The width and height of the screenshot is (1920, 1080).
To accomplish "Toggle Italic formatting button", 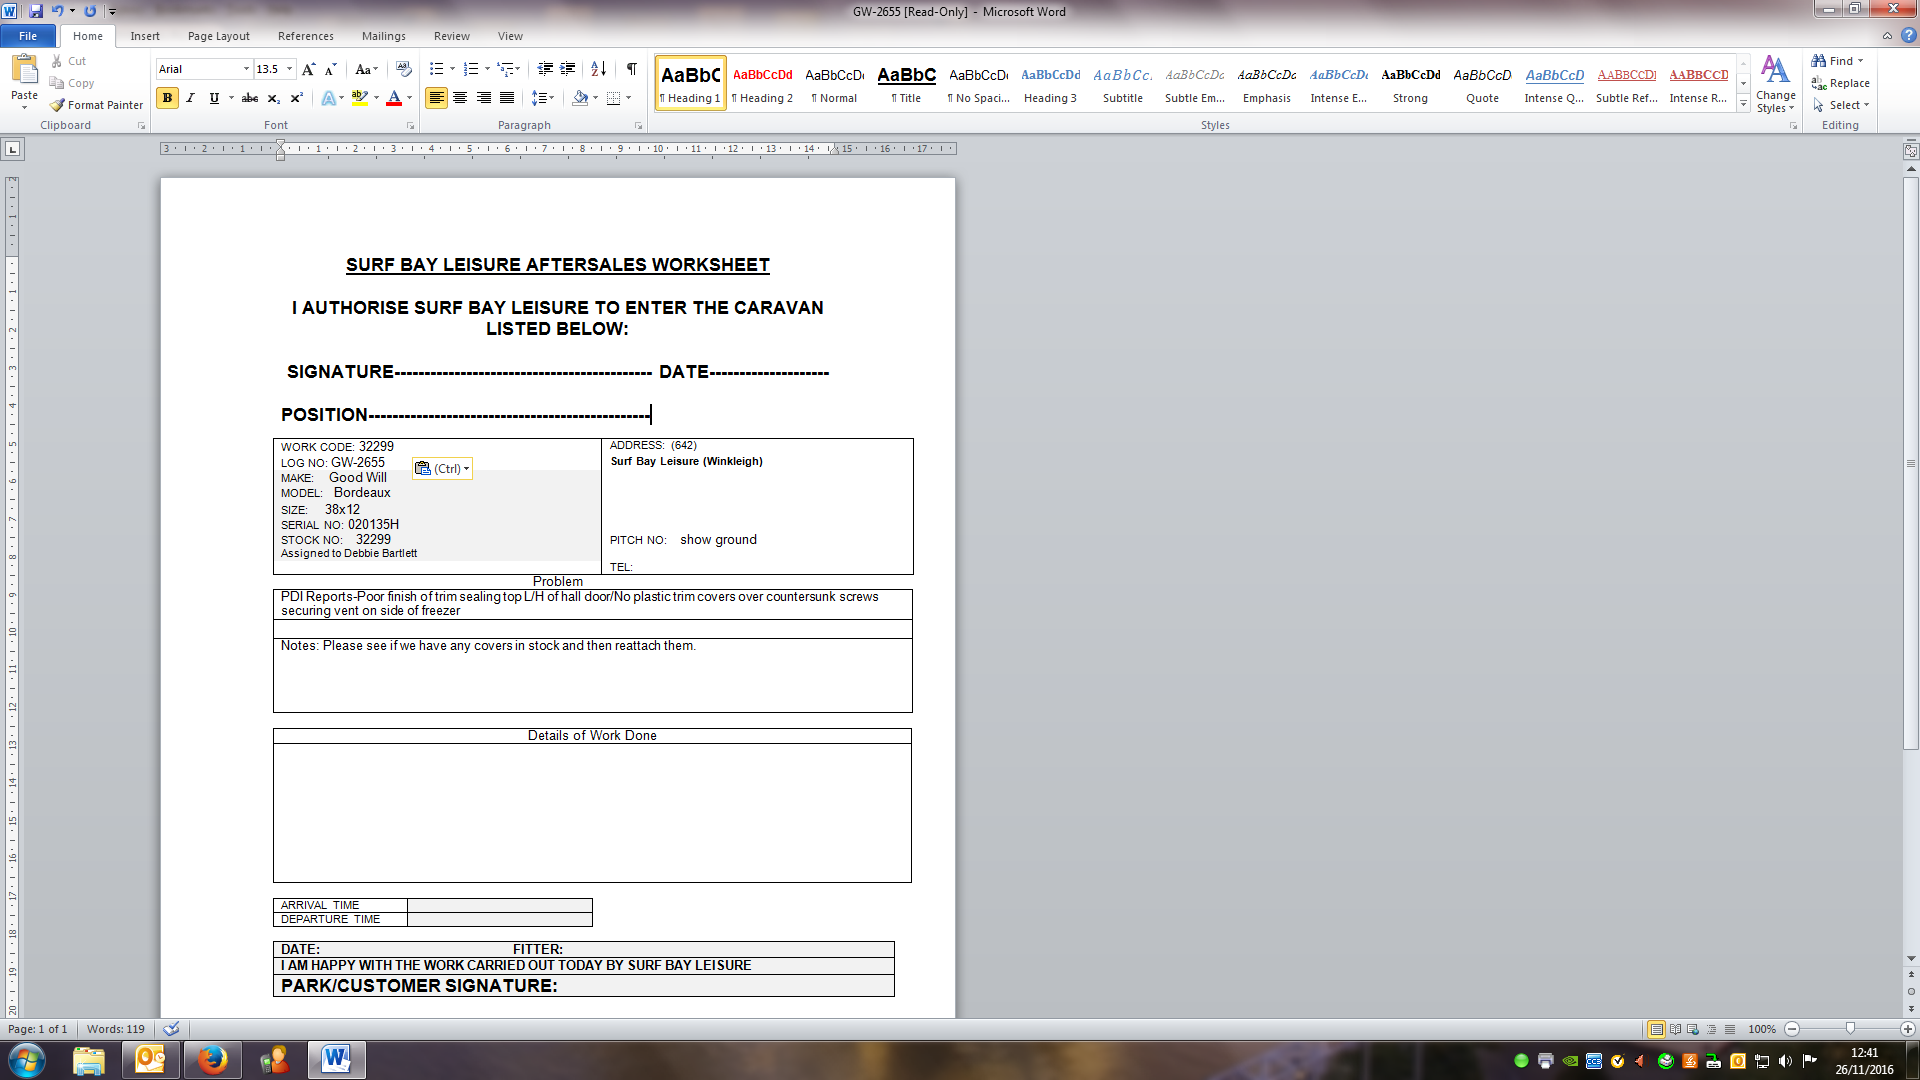I will pyautogui.click(x=190, y=98).
